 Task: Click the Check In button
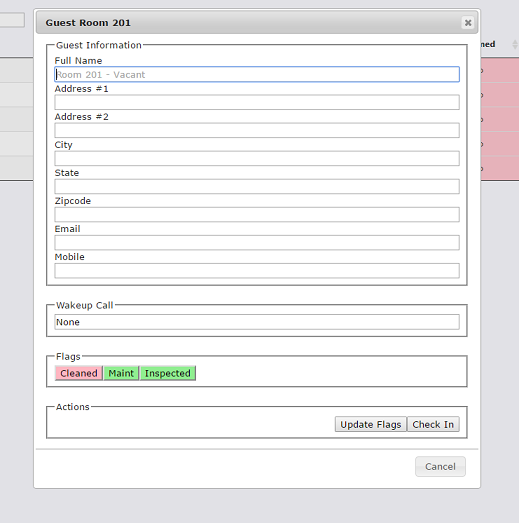[433, 424]
